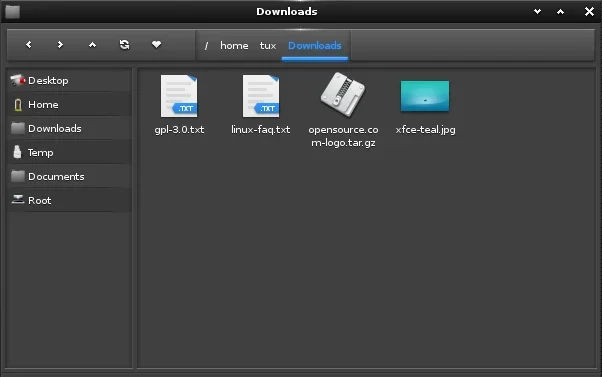Click the Root drive icon in the sidebar
The image size is (602, 377).
point(18,200)
